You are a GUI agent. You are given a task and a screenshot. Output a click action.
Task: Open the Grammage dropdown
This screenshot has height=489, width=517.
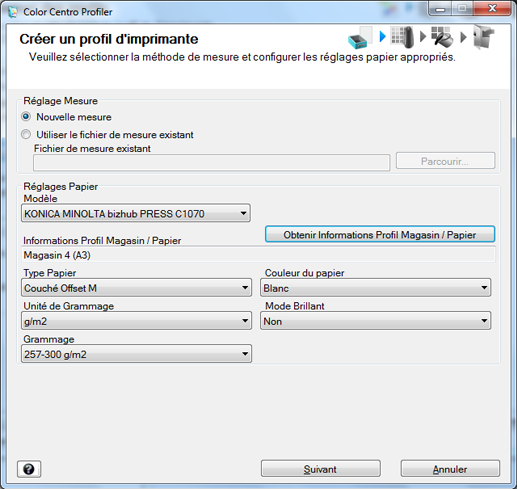pyautogui.click(x=136, y=354)
